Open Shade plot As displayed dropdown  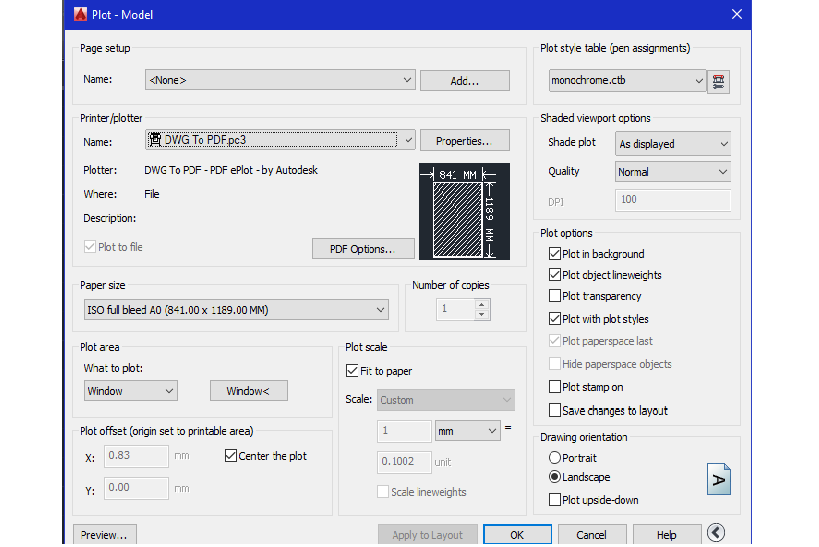tap(673, 144)
